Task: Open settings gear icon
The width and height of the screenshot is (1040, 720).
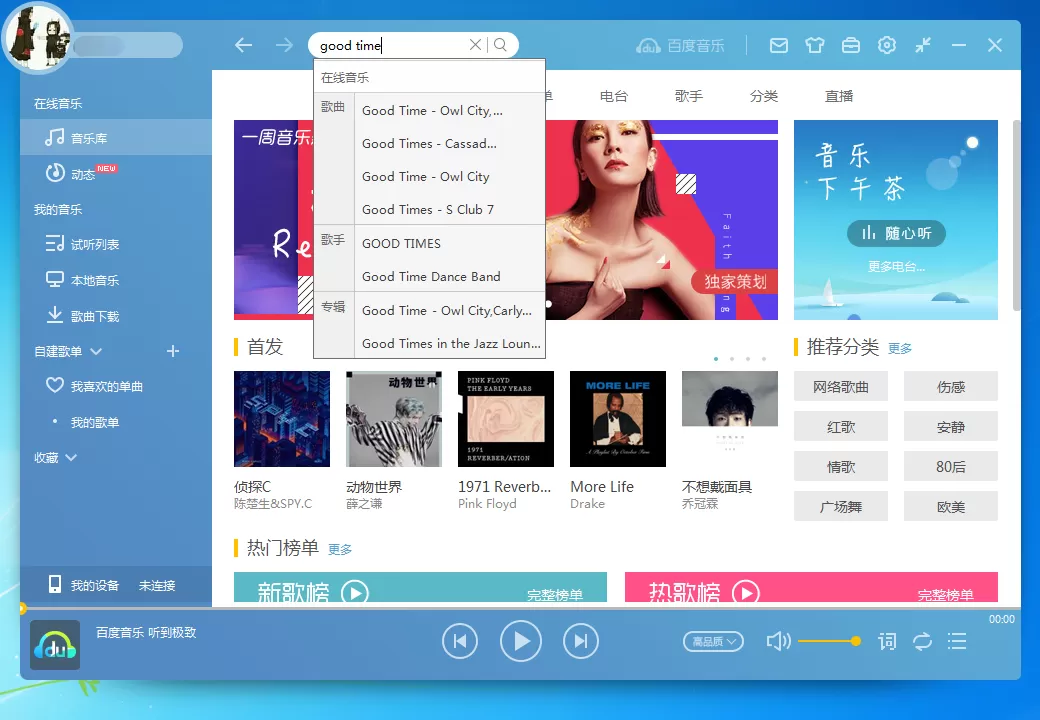Action: pyautogui.click(x=887, y=45)
